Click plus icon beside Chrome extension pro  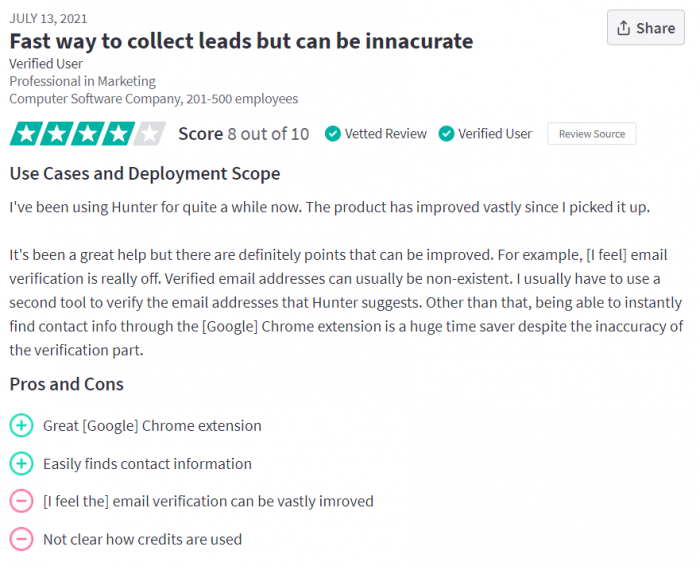pyautogui.click(x=21, y=426)
